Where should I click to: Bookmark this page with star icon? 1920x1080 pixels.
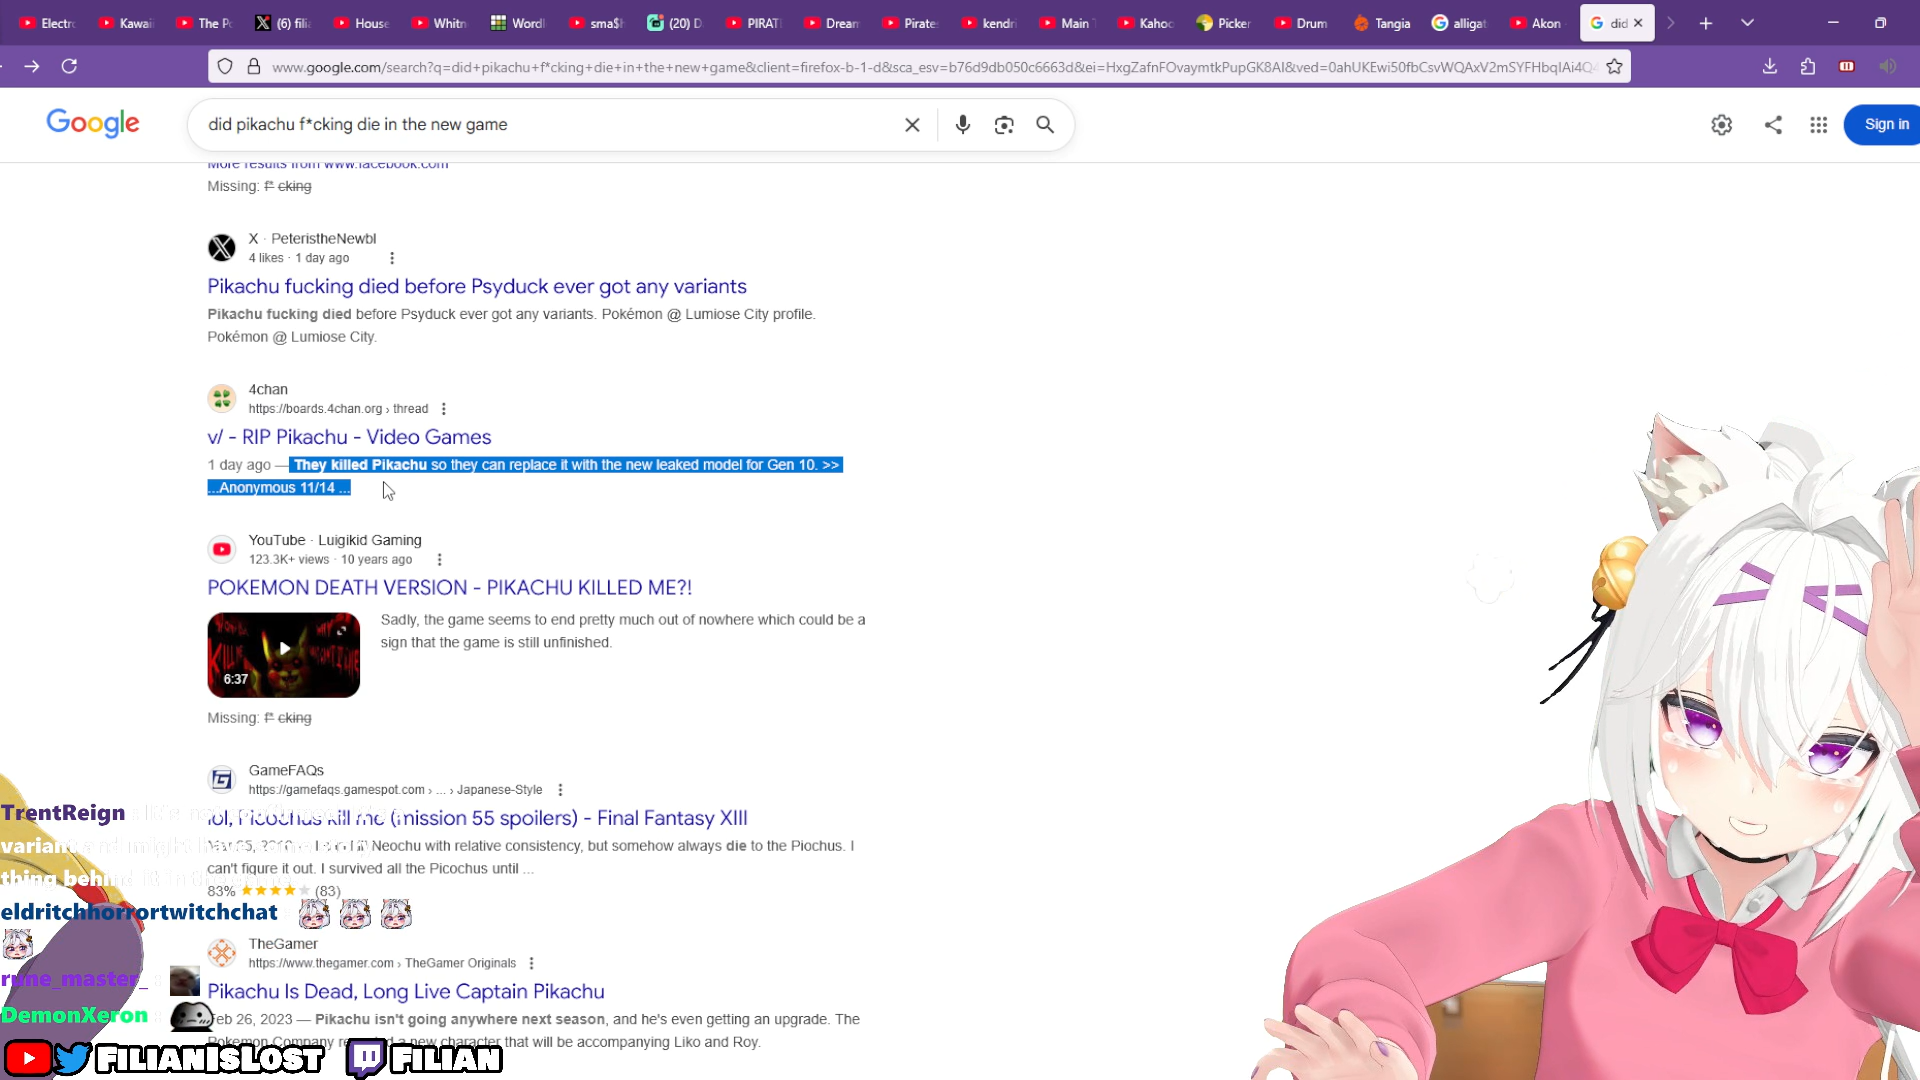pyautogui.click(x=1614, y=67)
